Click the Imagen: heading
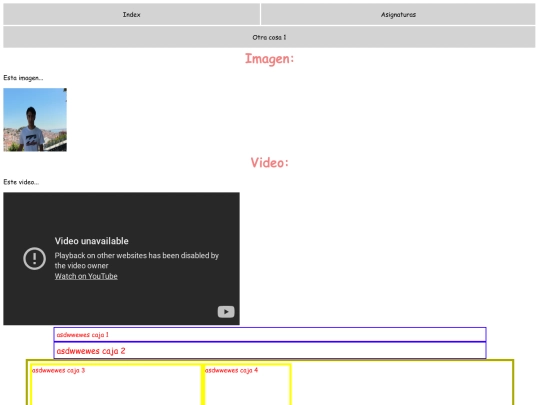540x405 pixels. (269, 59)
